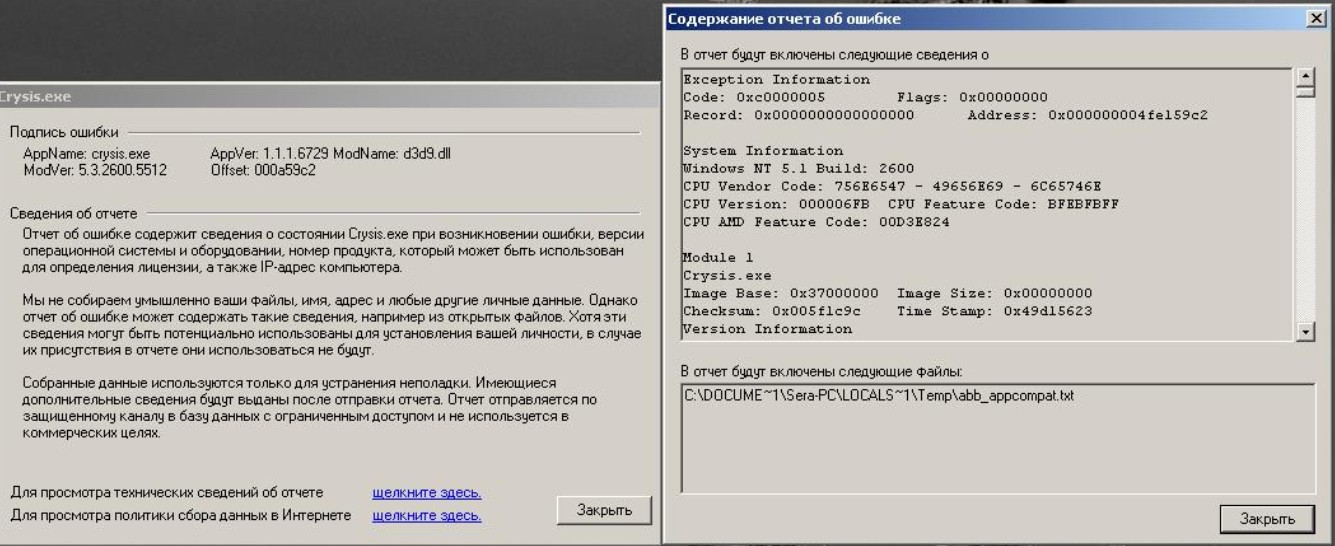Click the Crysis.exe module name line

(726, 275)
